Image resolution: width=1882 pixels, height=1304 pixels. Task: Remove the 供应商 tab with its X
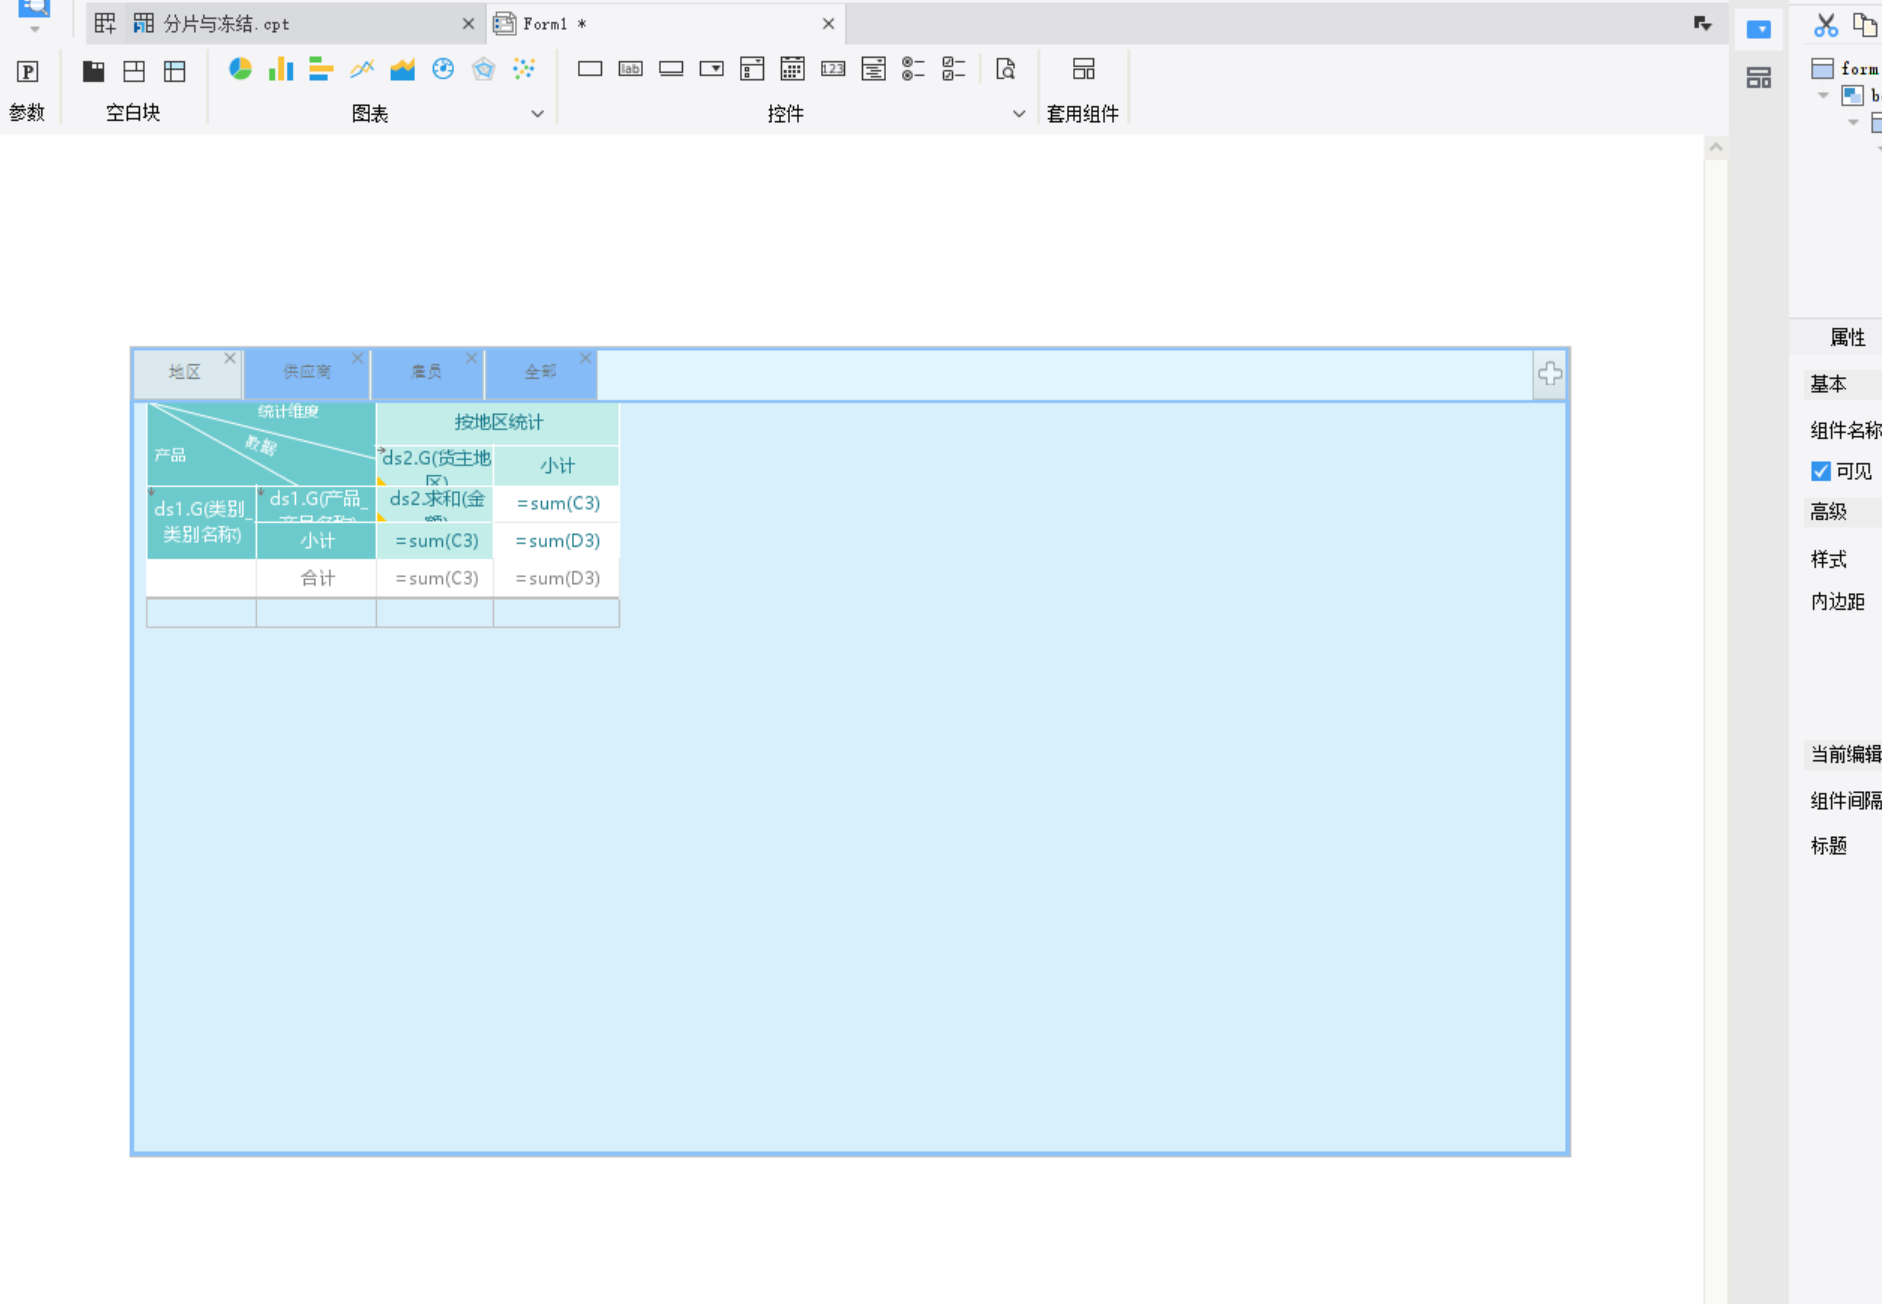358,358
